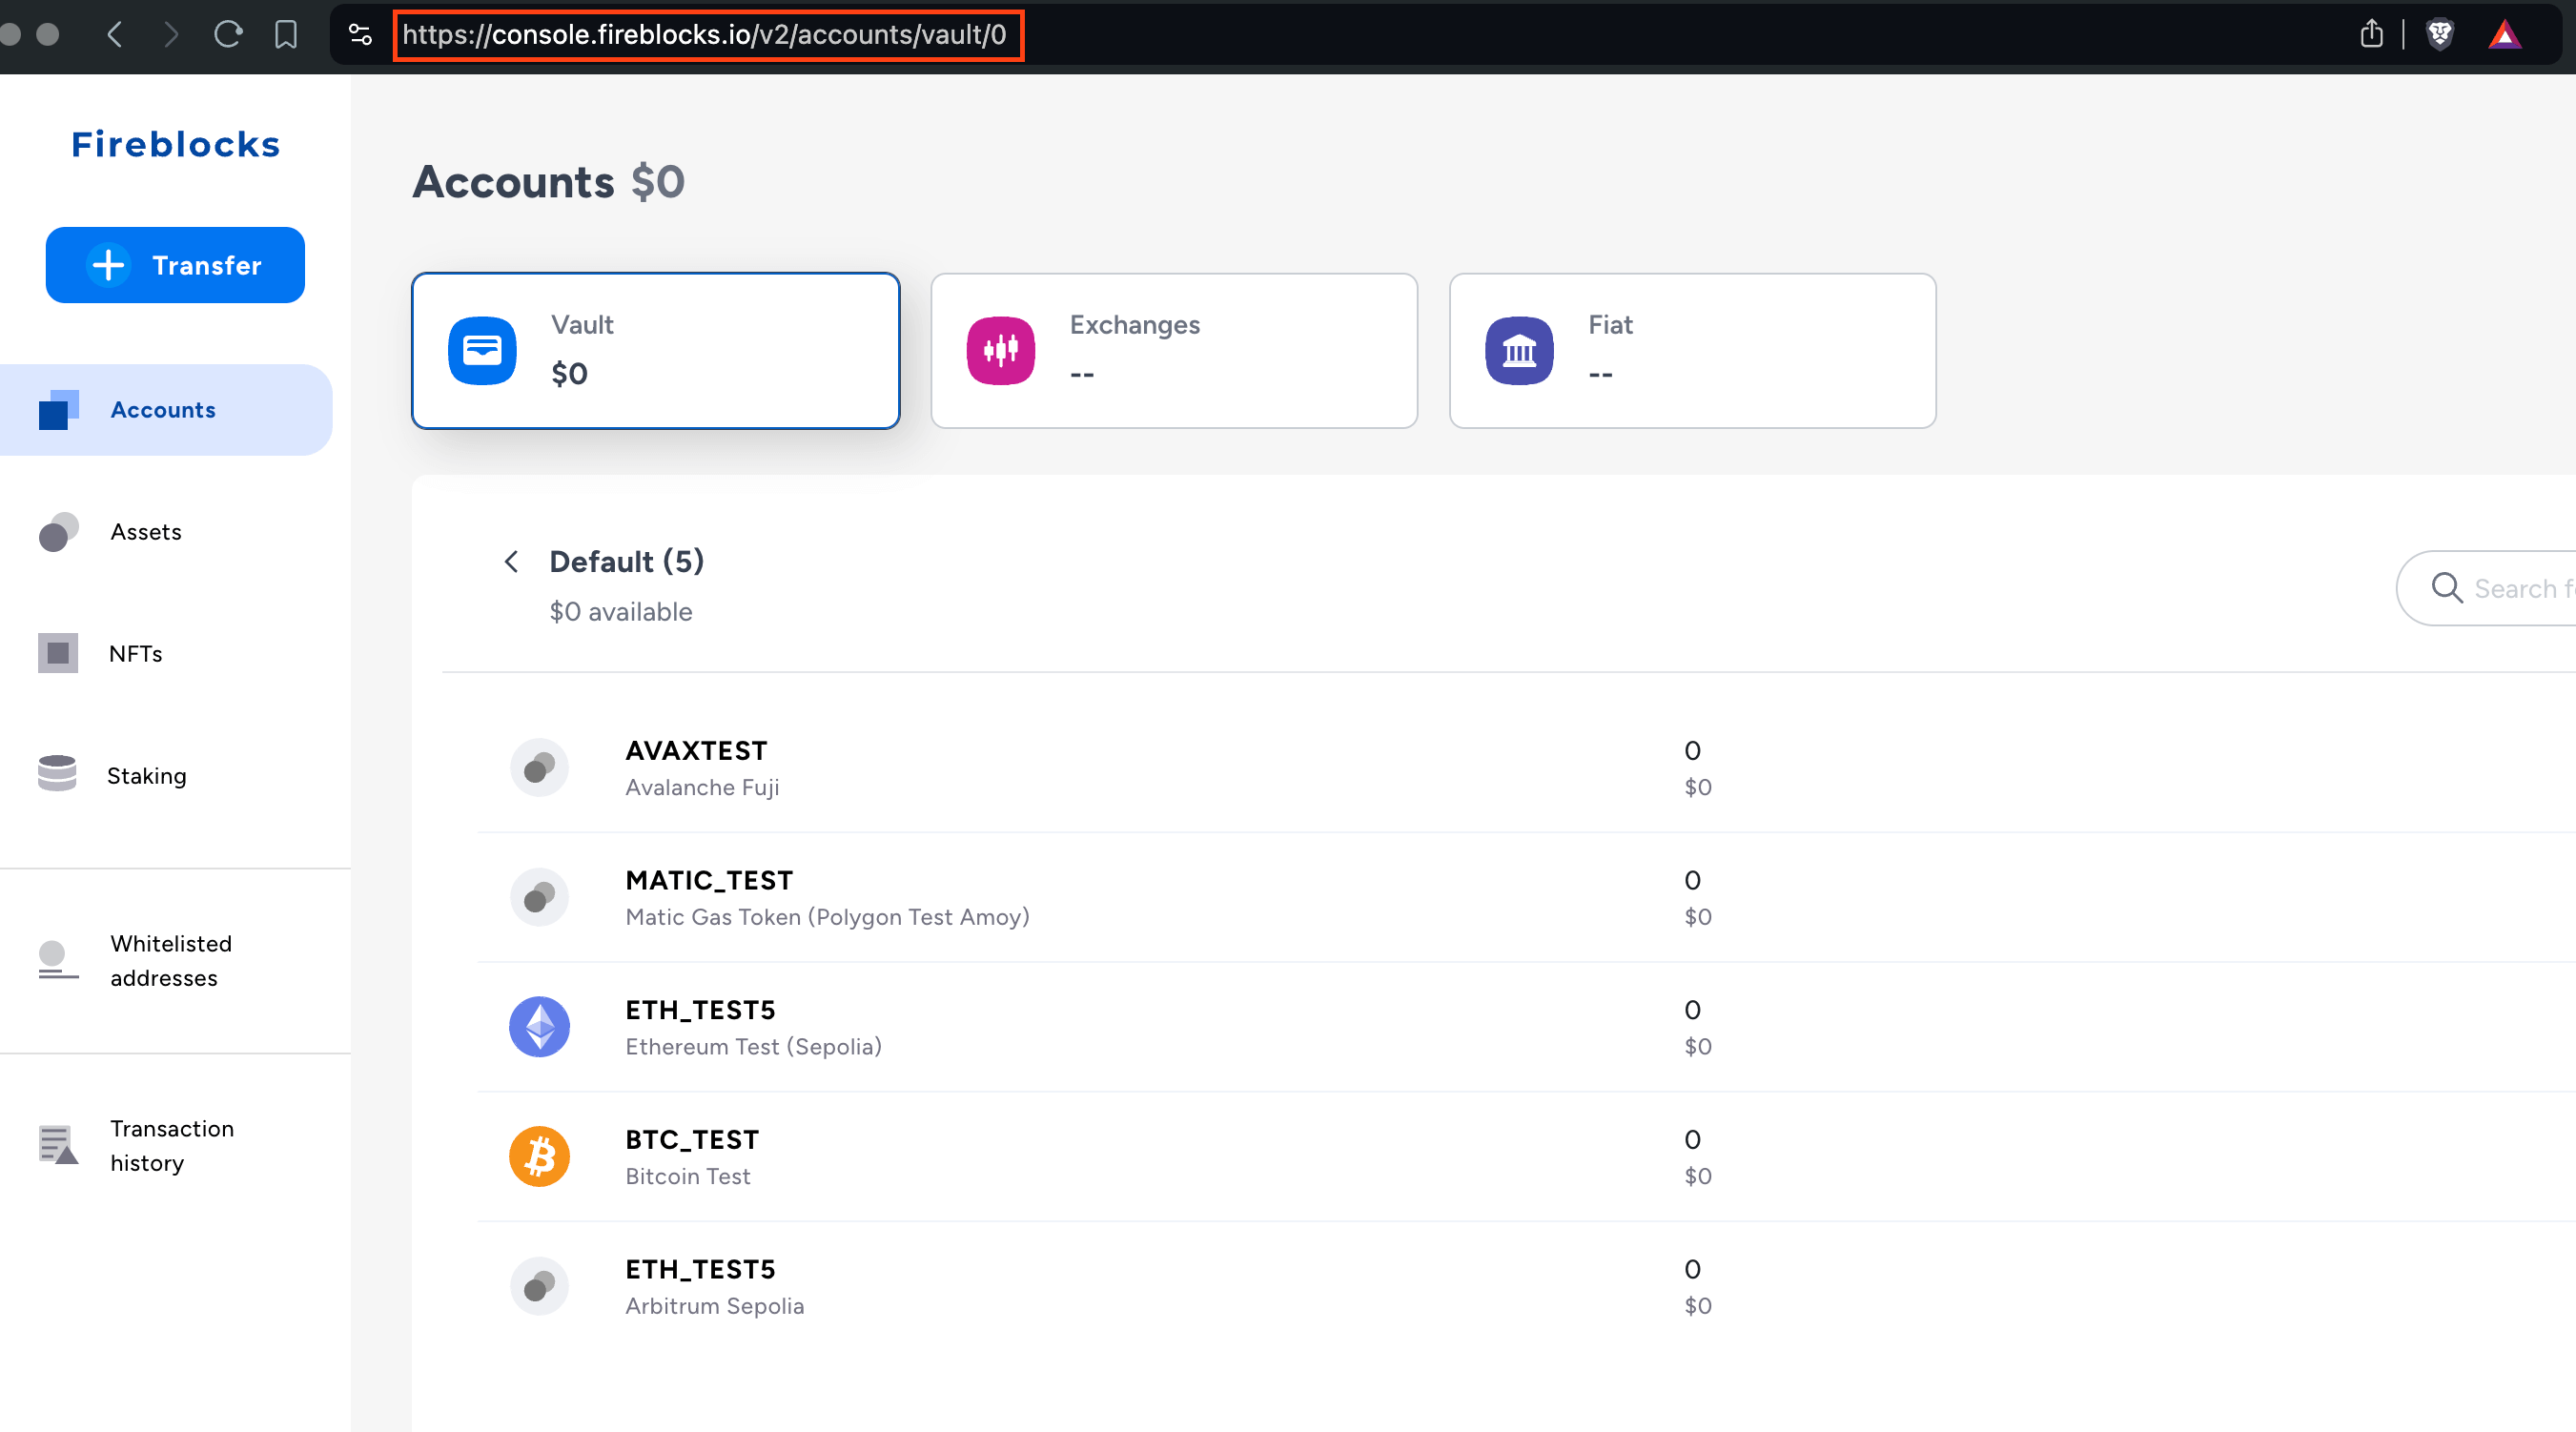Go back using the Default vault chevron
The height and width of the screenshot is (1432, 2576).
[x=512, y=562]
